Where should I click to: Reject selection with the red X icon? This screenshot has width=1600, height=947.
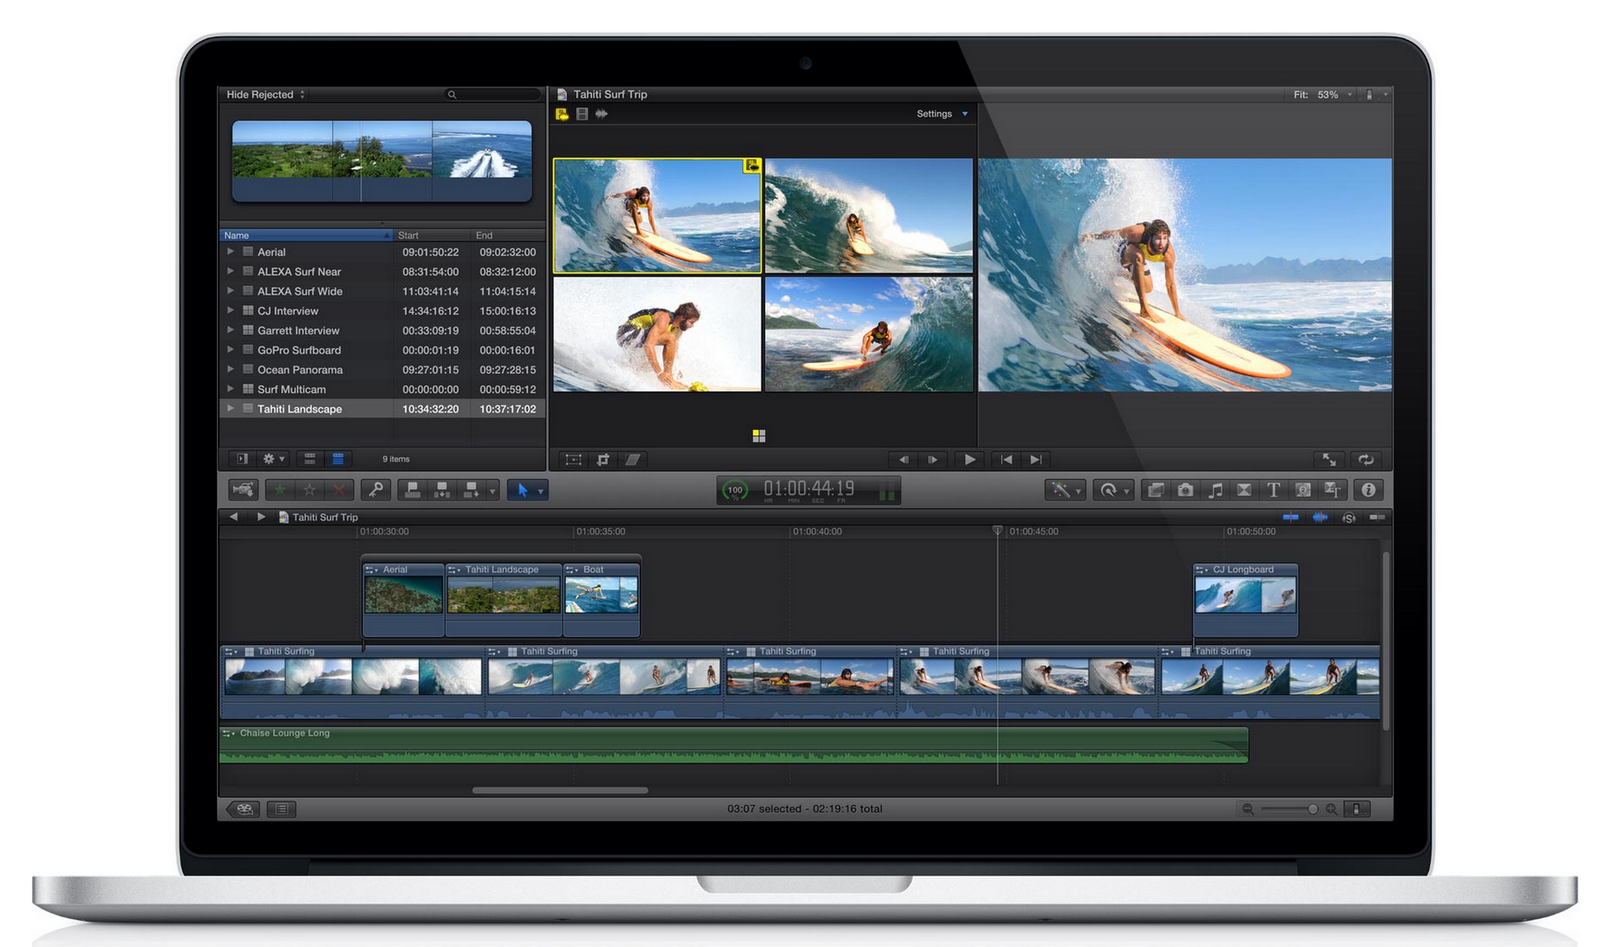point(339,490)
